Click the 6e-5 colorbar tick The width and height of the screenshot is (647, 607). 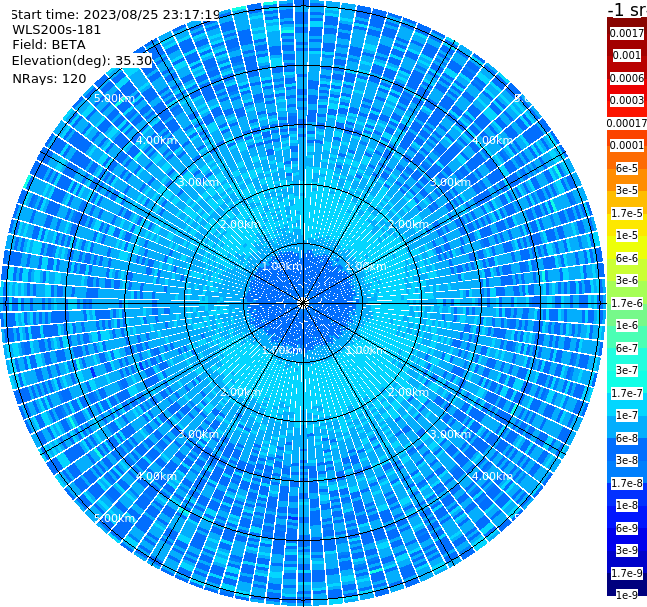[627, 168]
